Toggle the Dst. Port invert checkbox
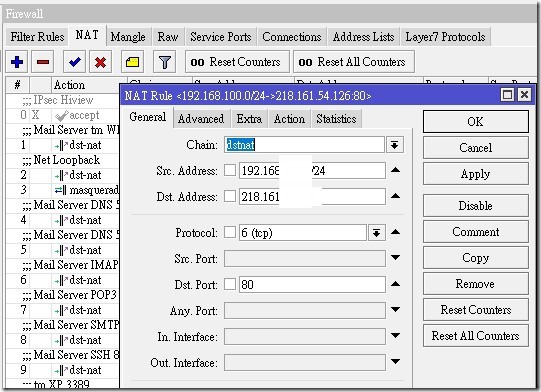The image size is (541, 392). [x=230, y=284]
